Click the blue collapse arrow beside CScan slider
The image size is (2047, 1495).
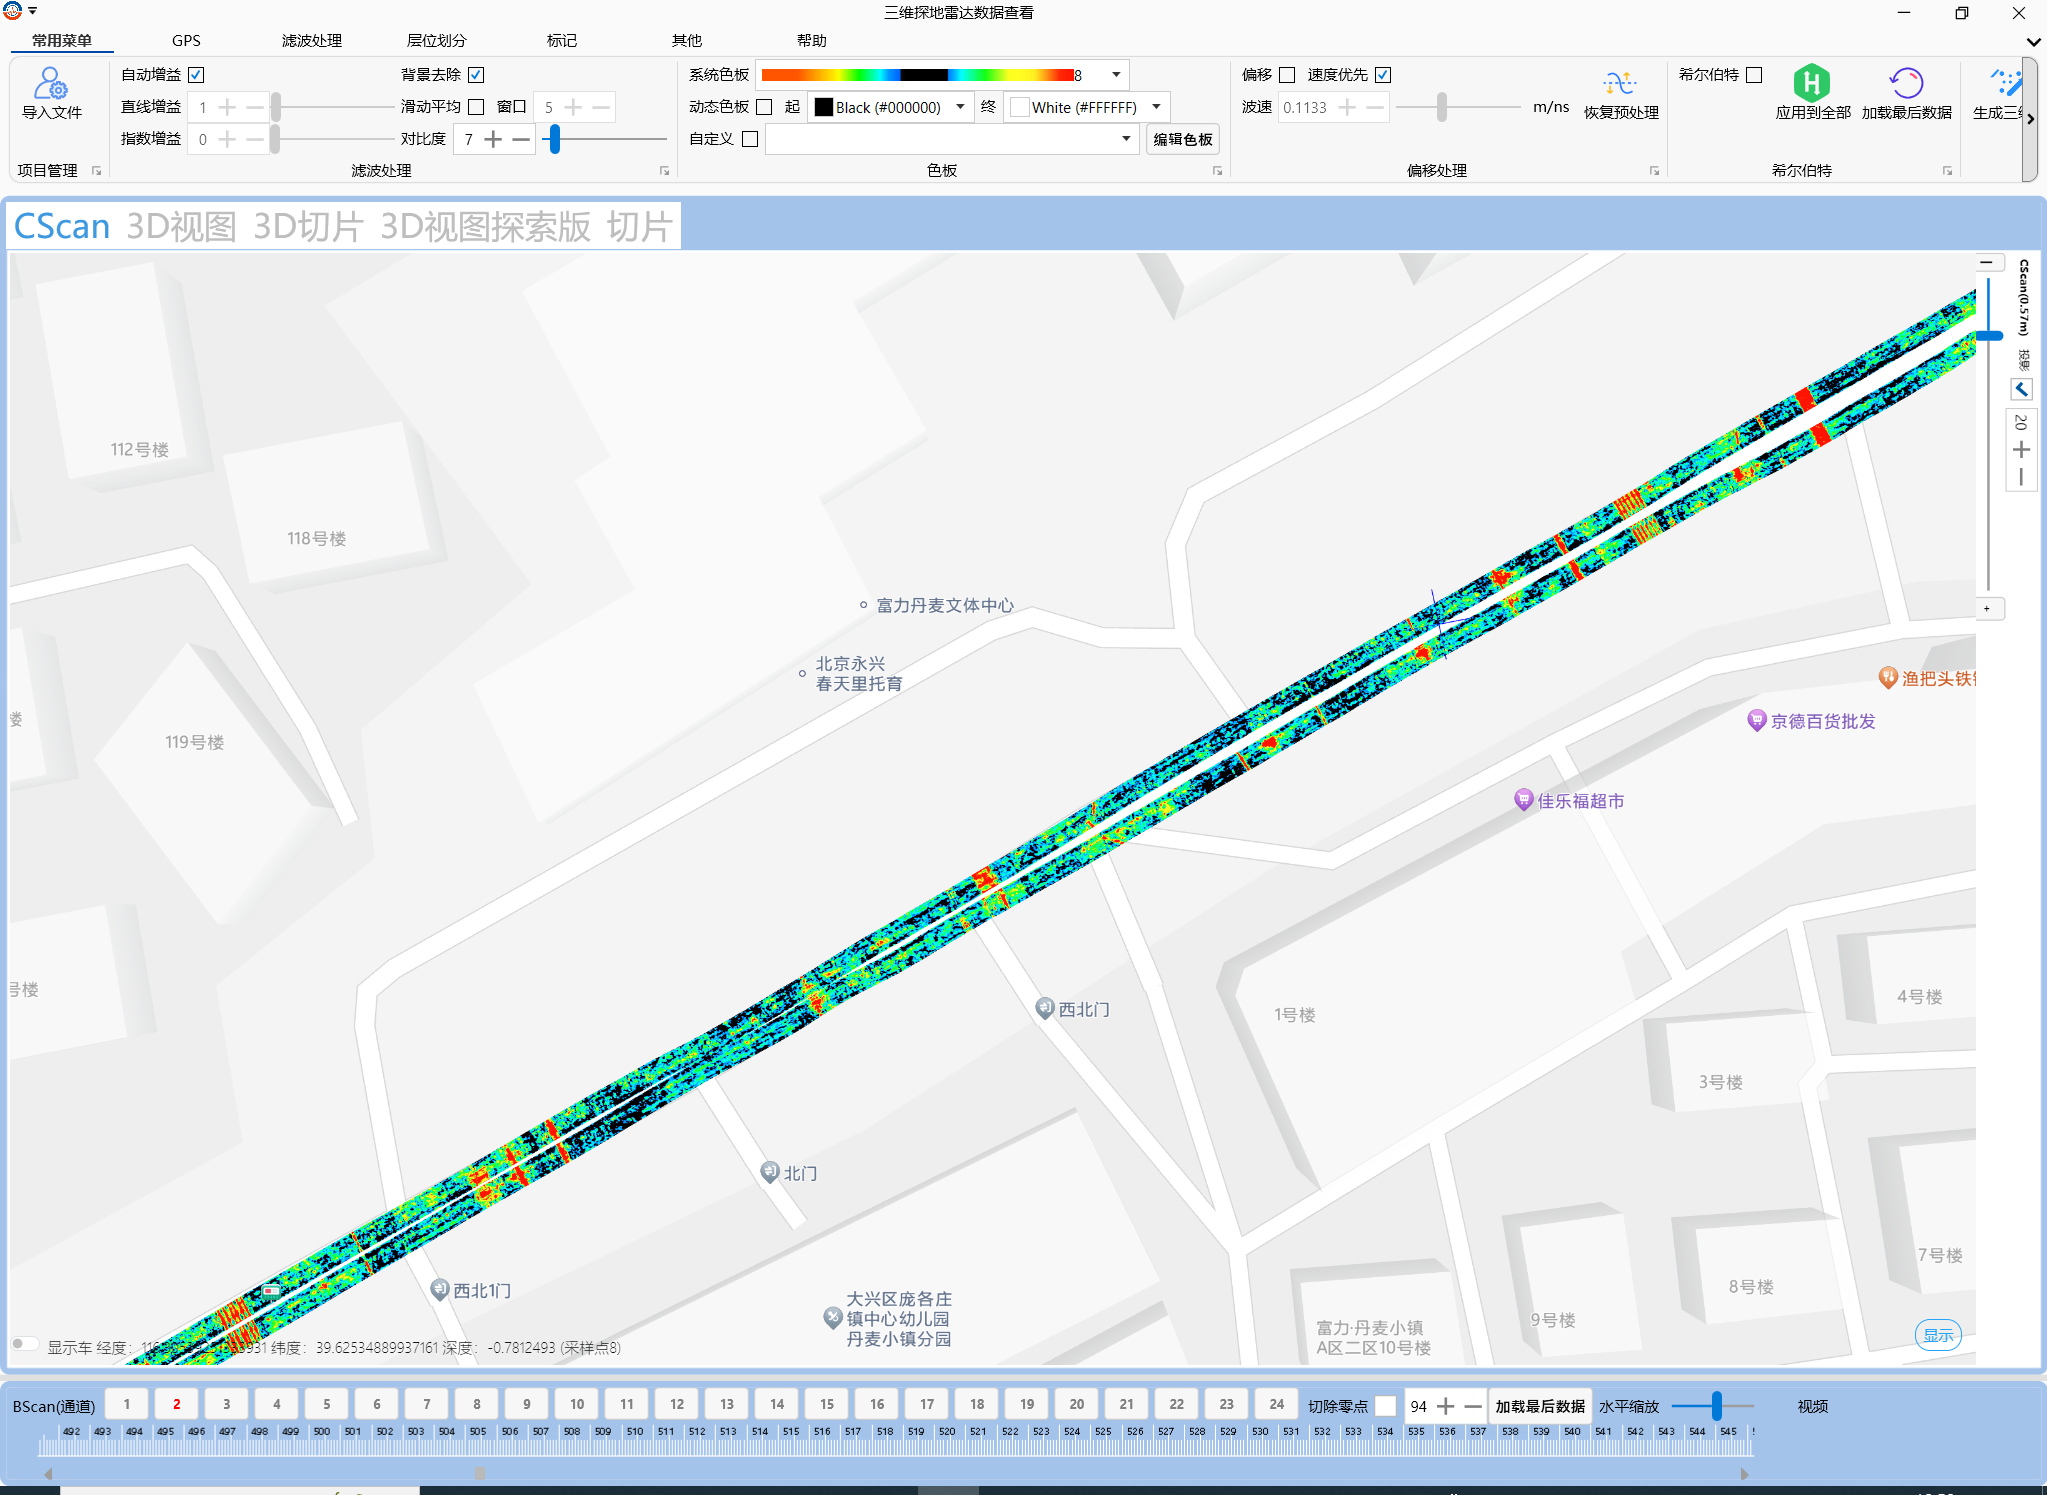point(2021,389)
